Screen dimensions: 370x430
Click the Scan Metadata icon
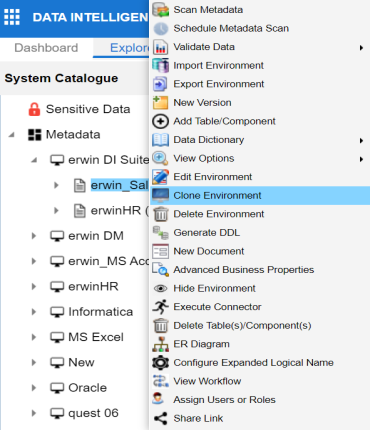[x=161, y=10]
